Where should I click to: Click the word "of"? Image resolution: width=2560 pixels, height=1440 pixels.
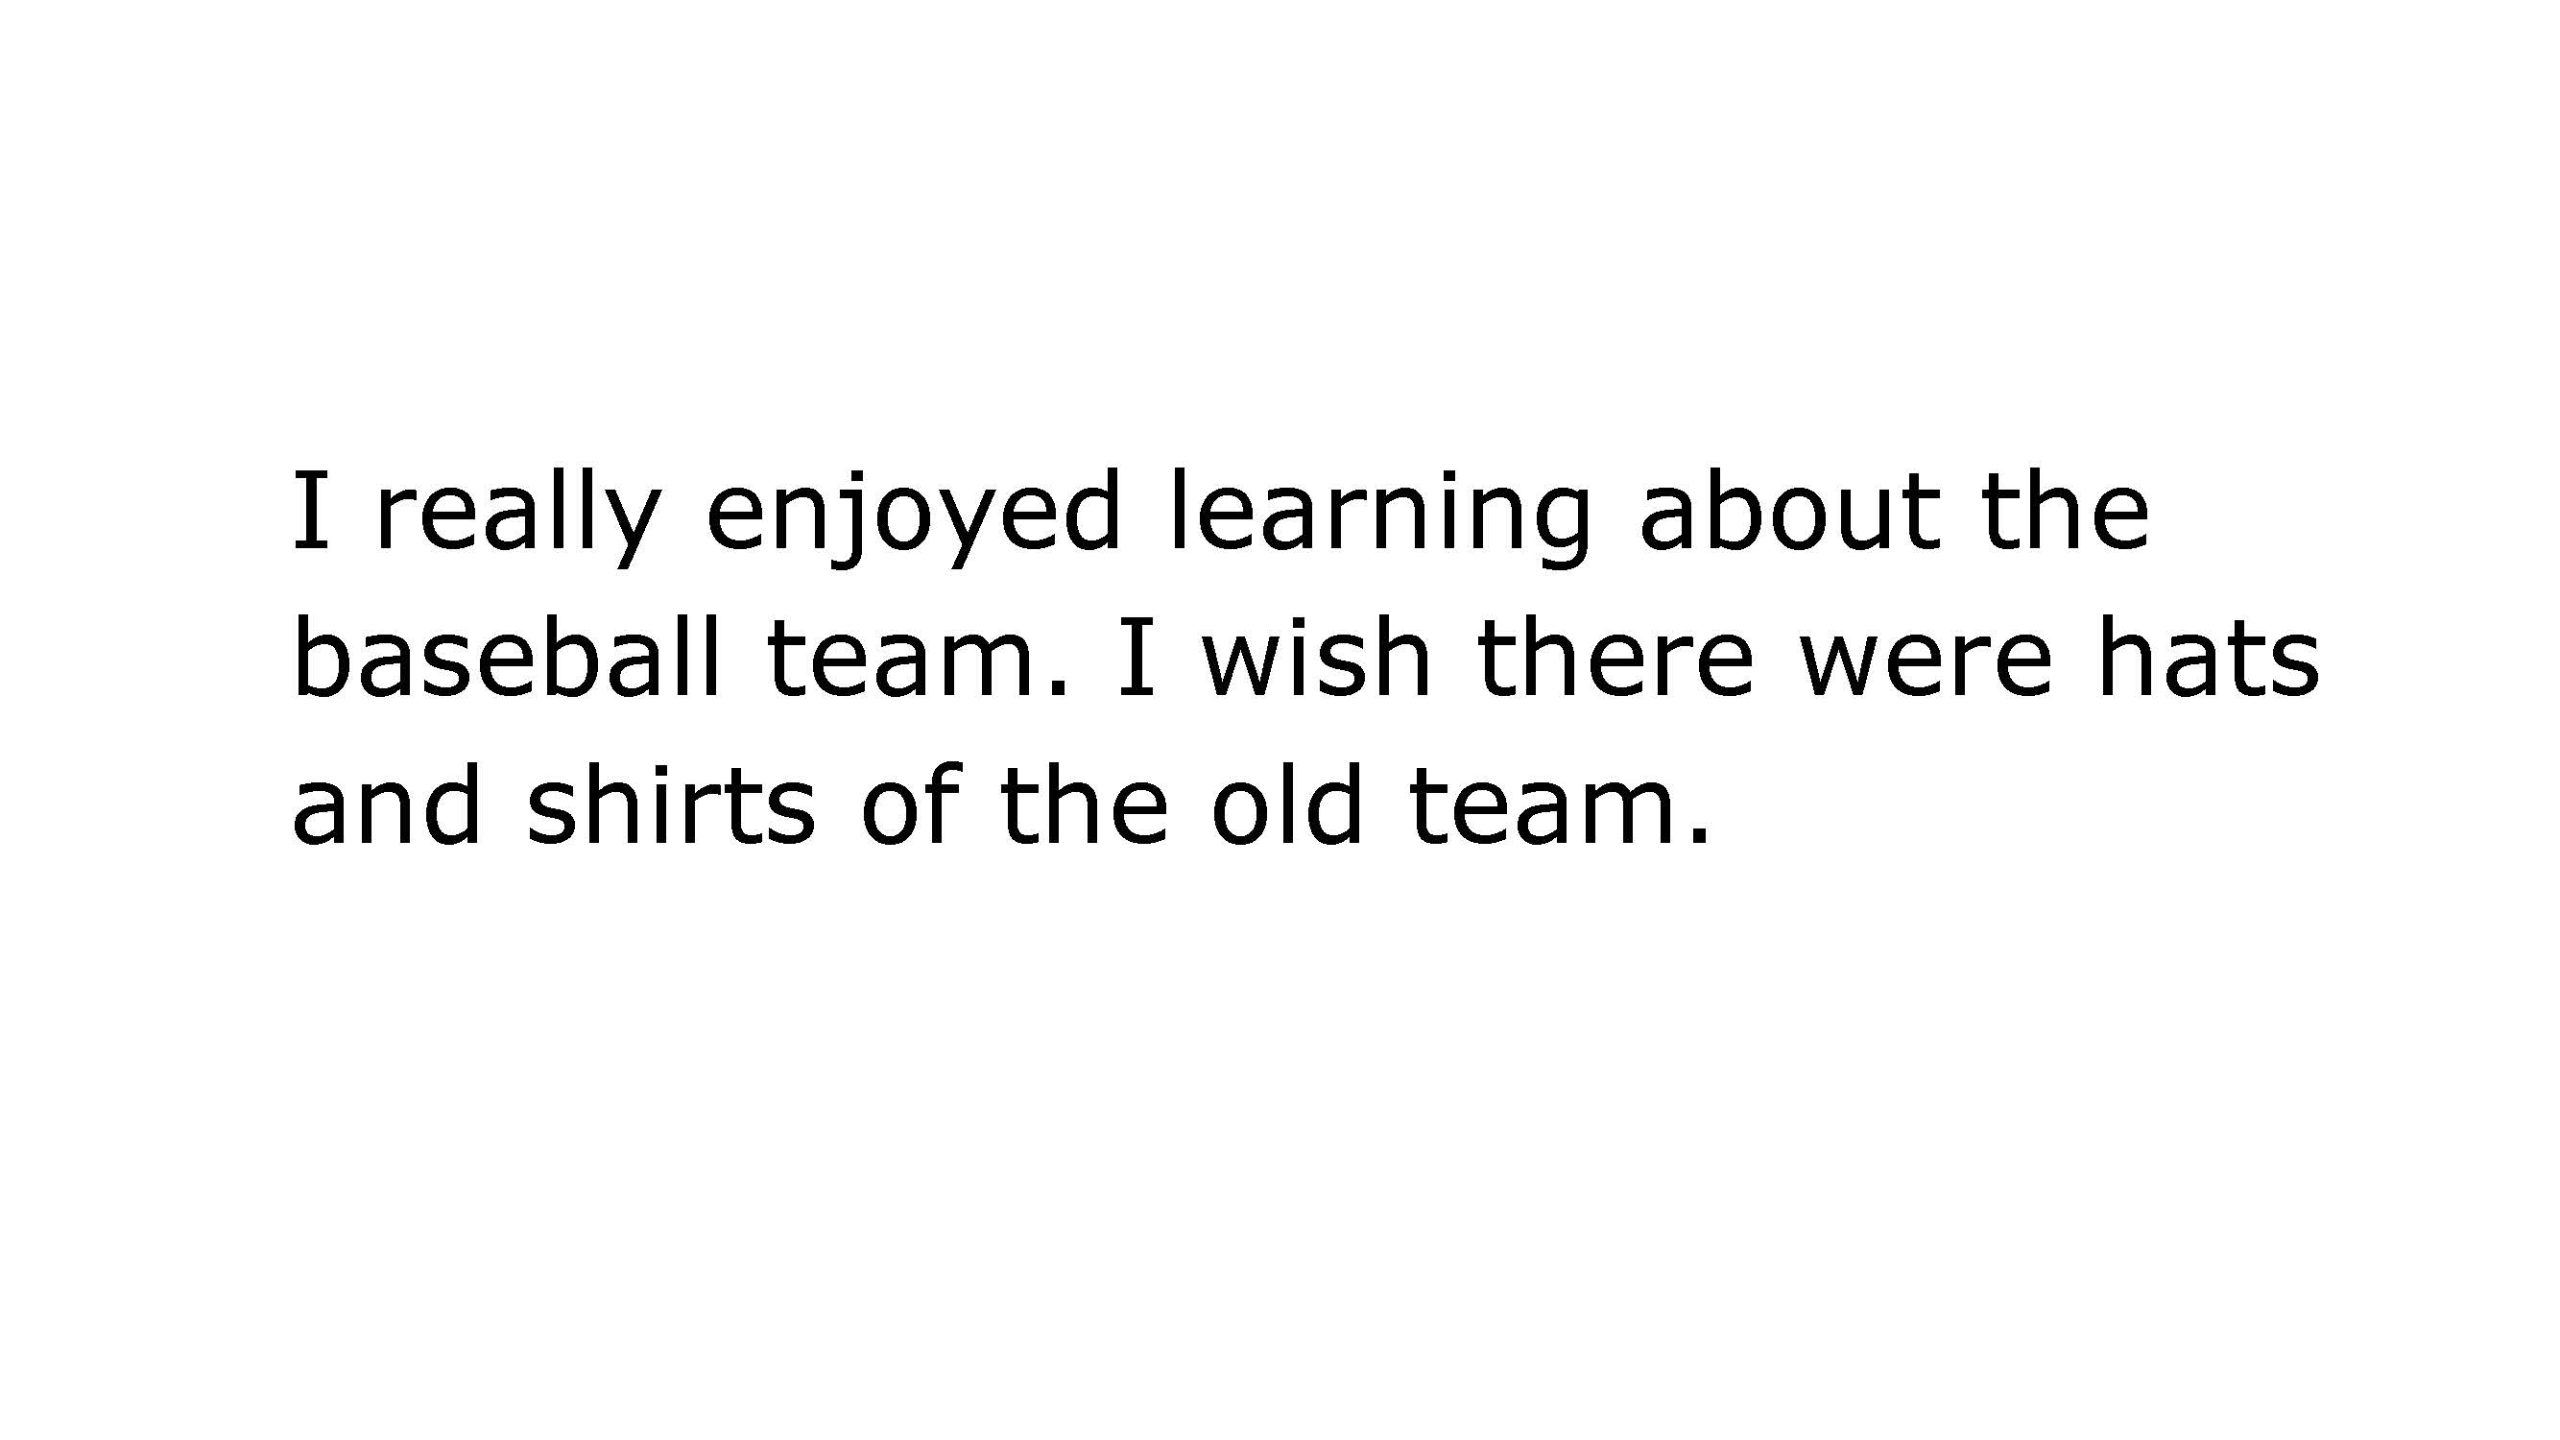pyautogui.click(x=910, y=807)
